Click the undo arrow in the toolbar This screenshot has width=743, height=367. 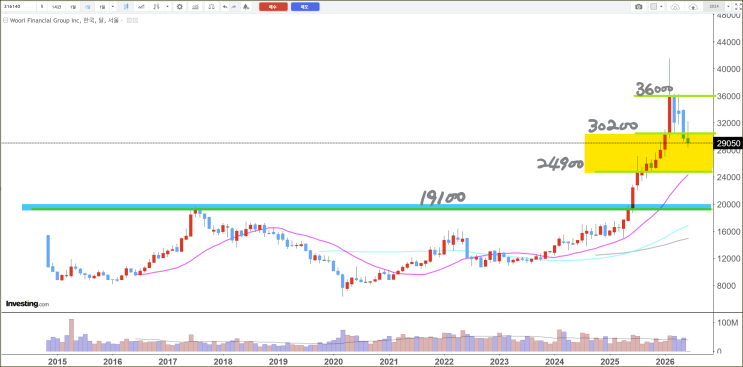(225, 7)
